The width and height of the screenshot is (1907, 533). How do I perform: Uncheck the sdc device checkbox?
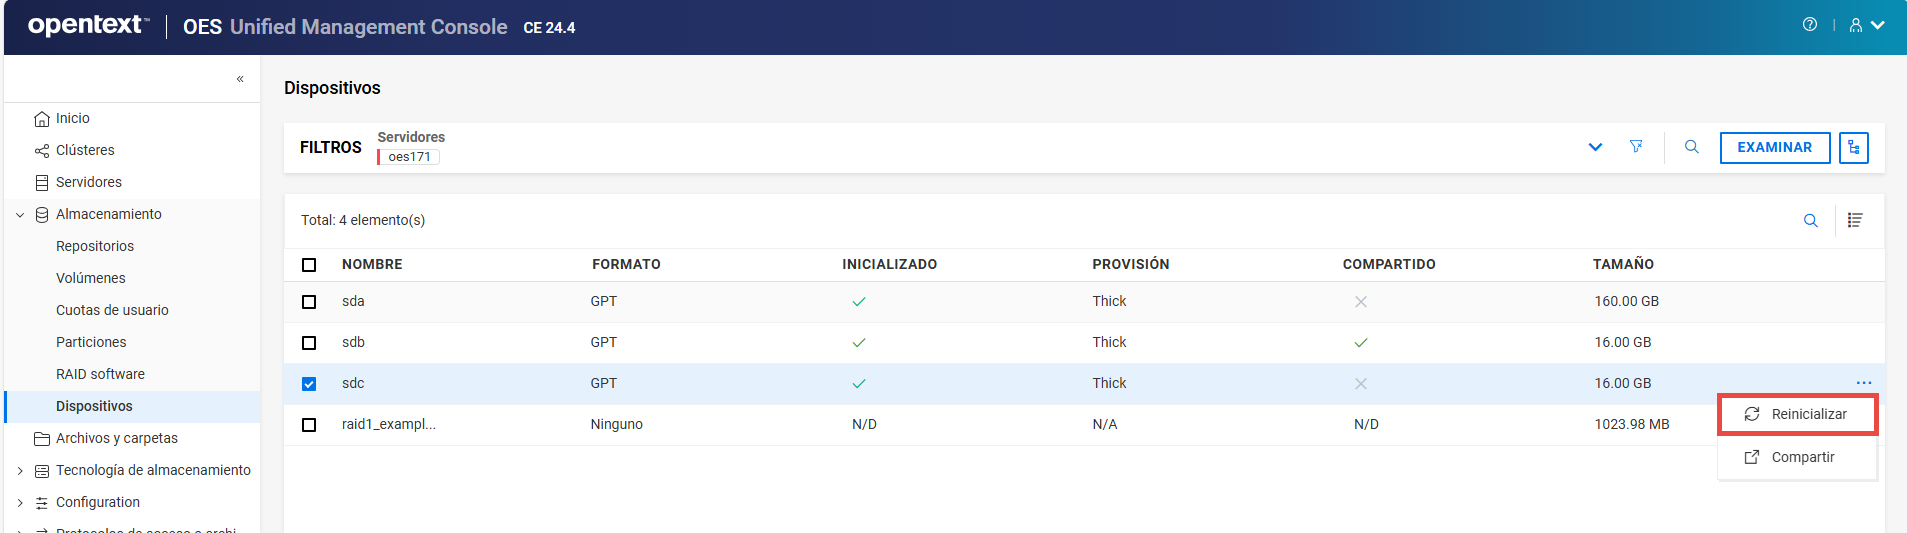click(x=309, y=384)
